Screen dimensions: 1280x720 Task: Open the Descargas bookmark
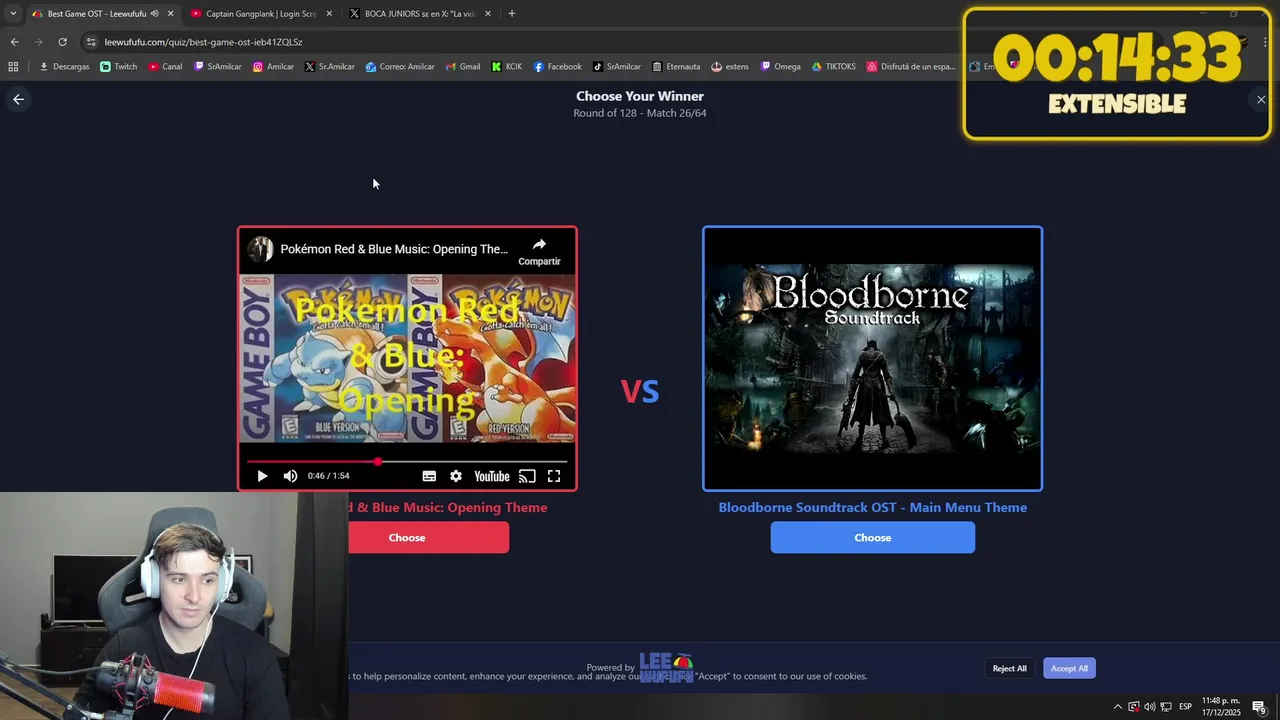pyautogui.click(x=64, y=67)
